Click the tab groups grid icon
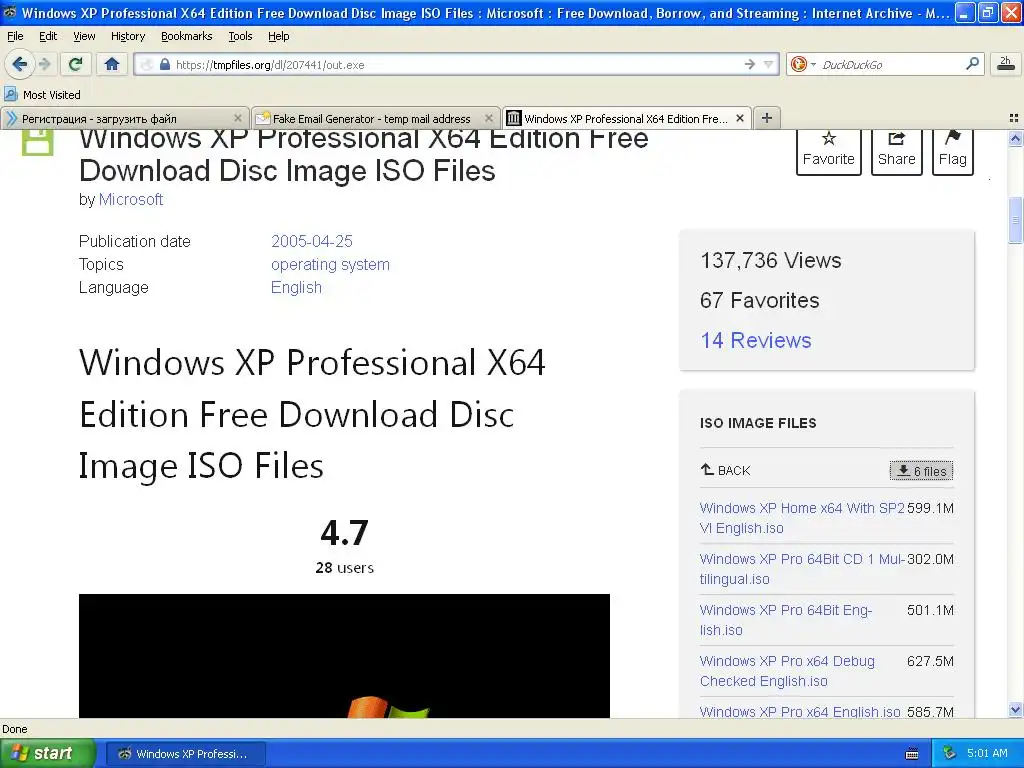1024x768 pixels. tap(1014, 118)
